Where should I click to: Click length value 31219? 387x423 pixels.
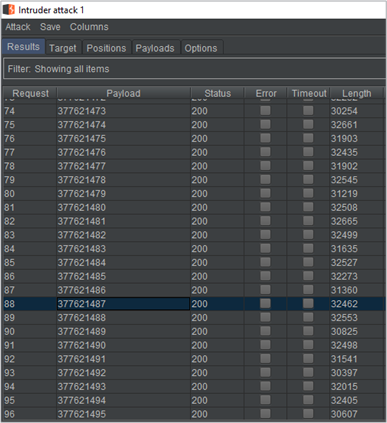point(344,193)
